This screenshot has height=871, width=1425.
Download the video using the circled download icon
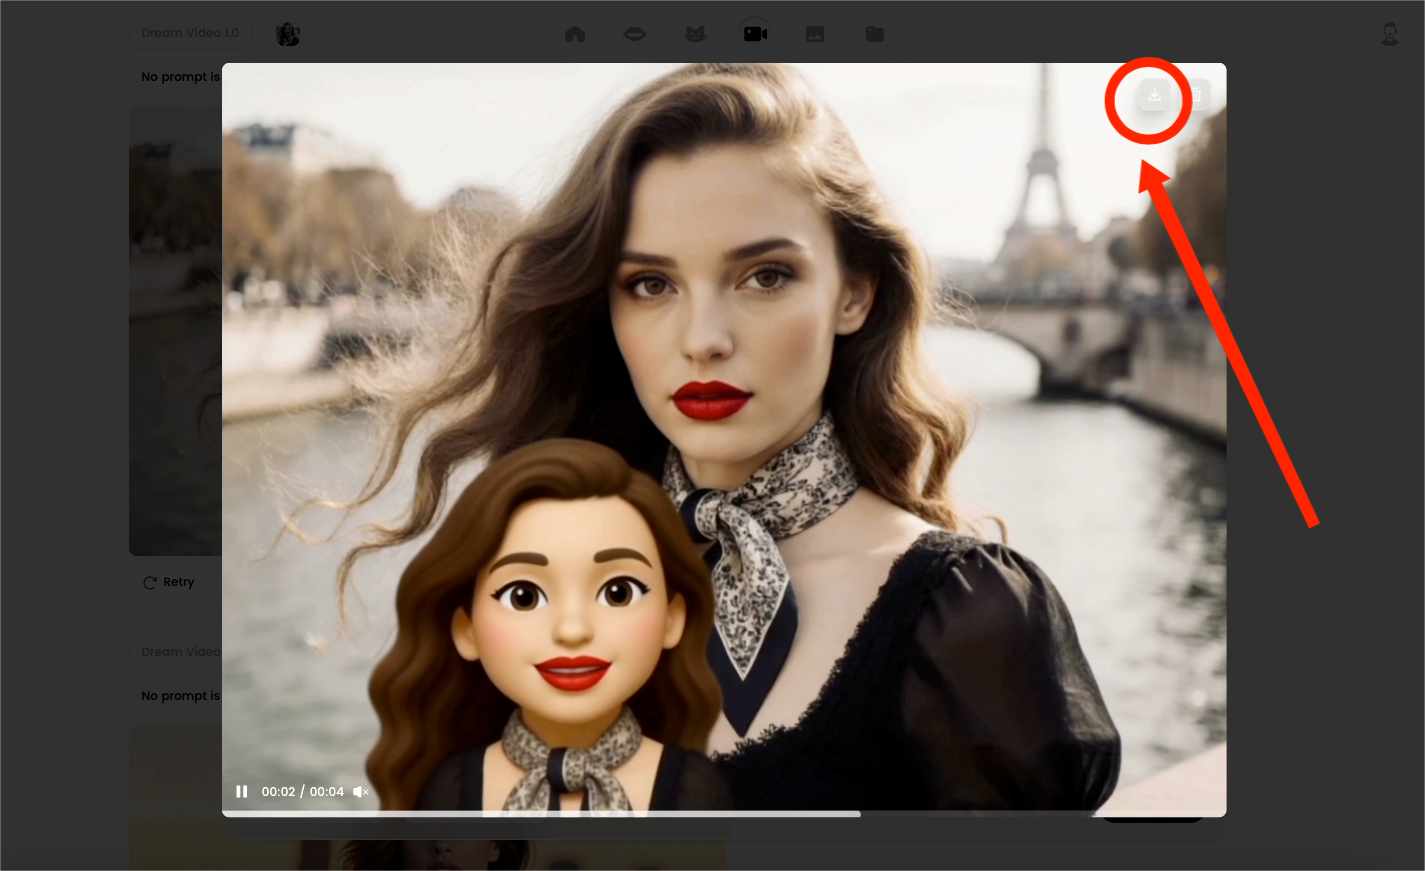[x=1154, y=96]
